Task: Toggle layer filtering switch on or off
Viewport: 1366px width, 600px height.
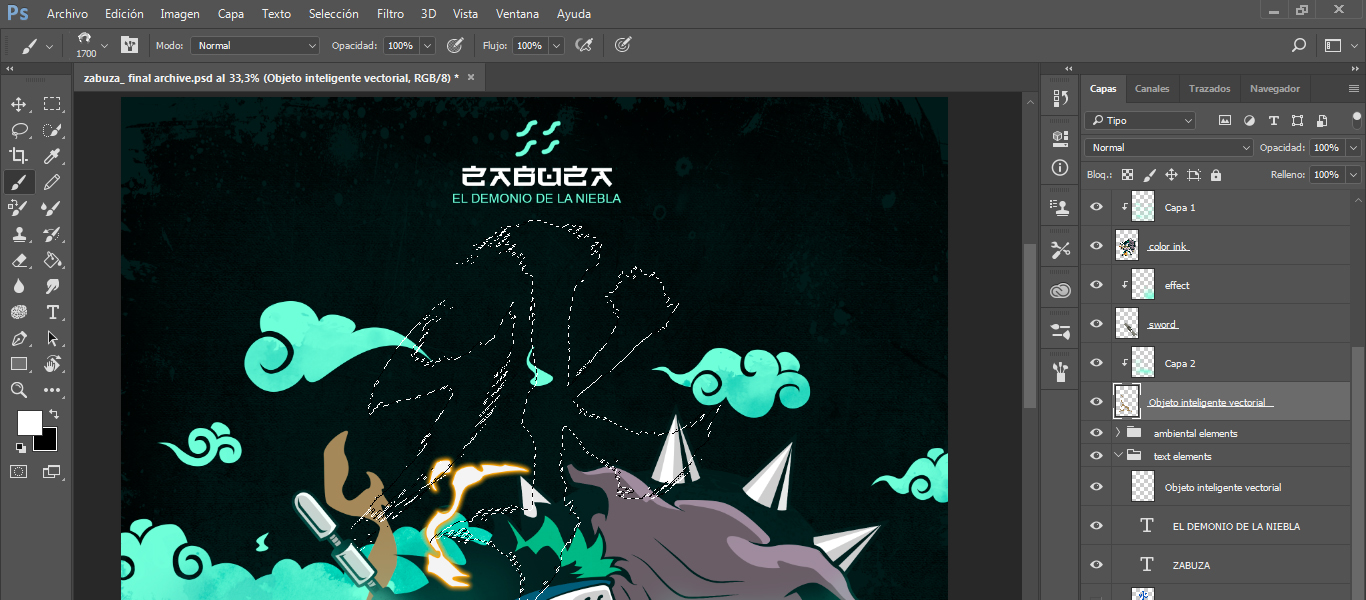Action: pyautogui.click(x=1356, y=120)
